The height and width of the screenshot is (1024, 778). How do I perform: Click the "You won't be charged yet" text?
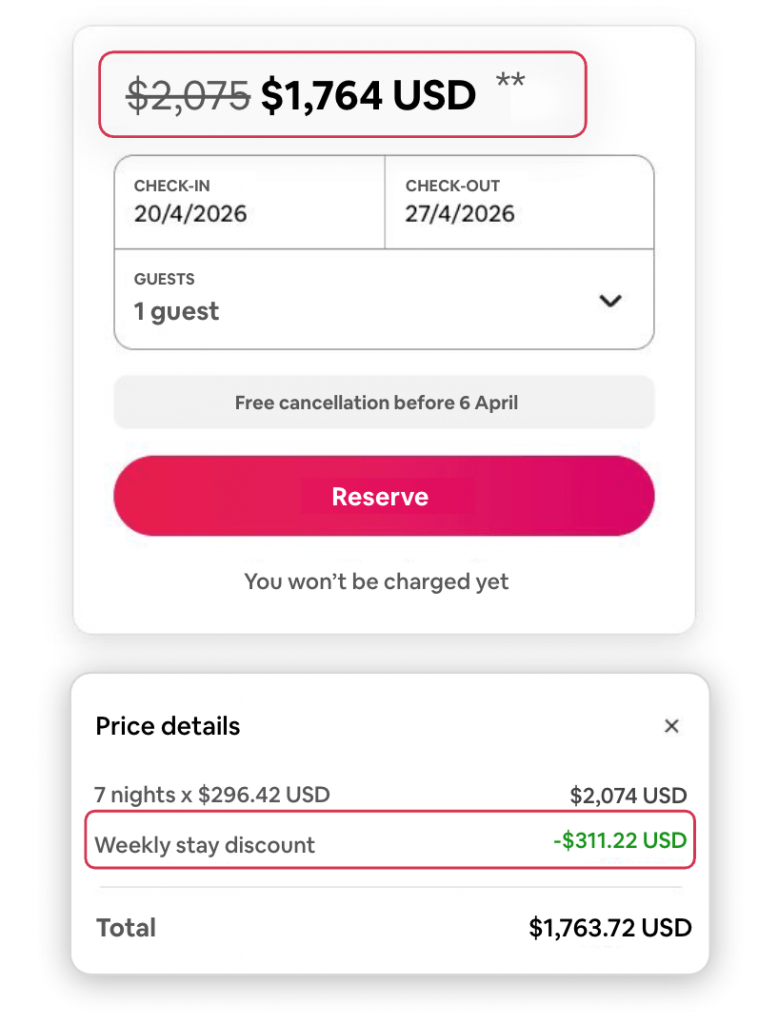(377, 582)
